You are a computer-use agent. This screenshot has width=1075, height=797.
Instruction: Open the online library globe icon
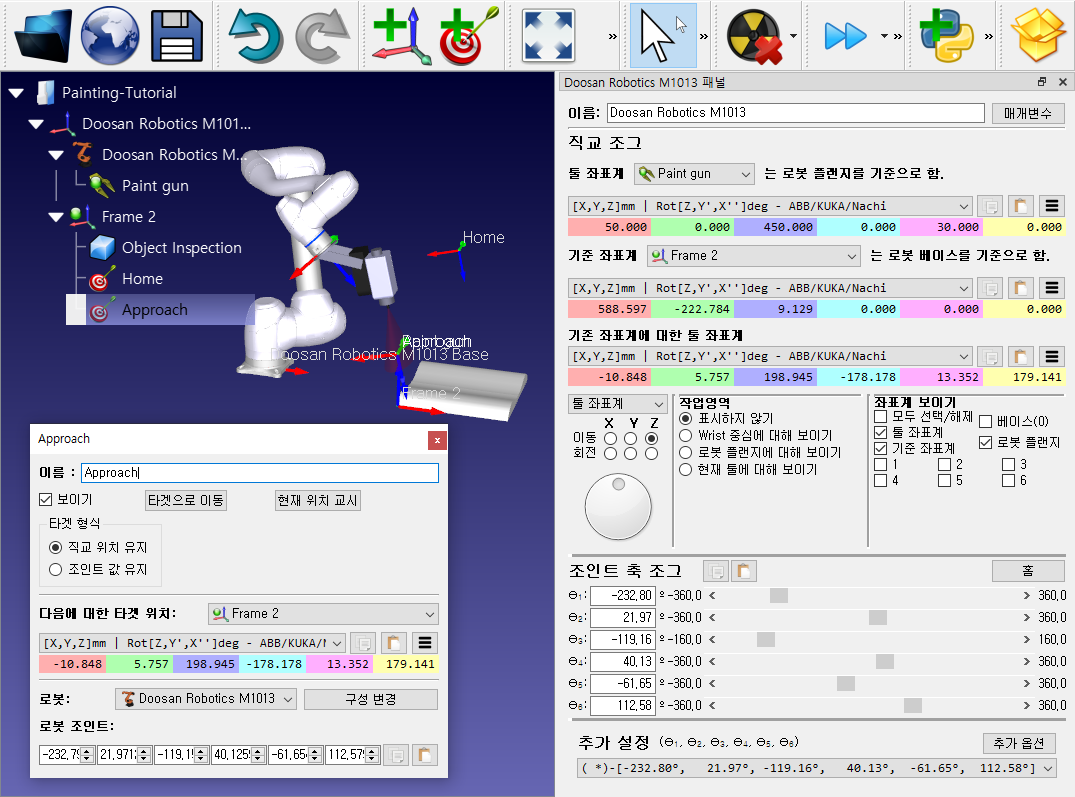[110, 36]
